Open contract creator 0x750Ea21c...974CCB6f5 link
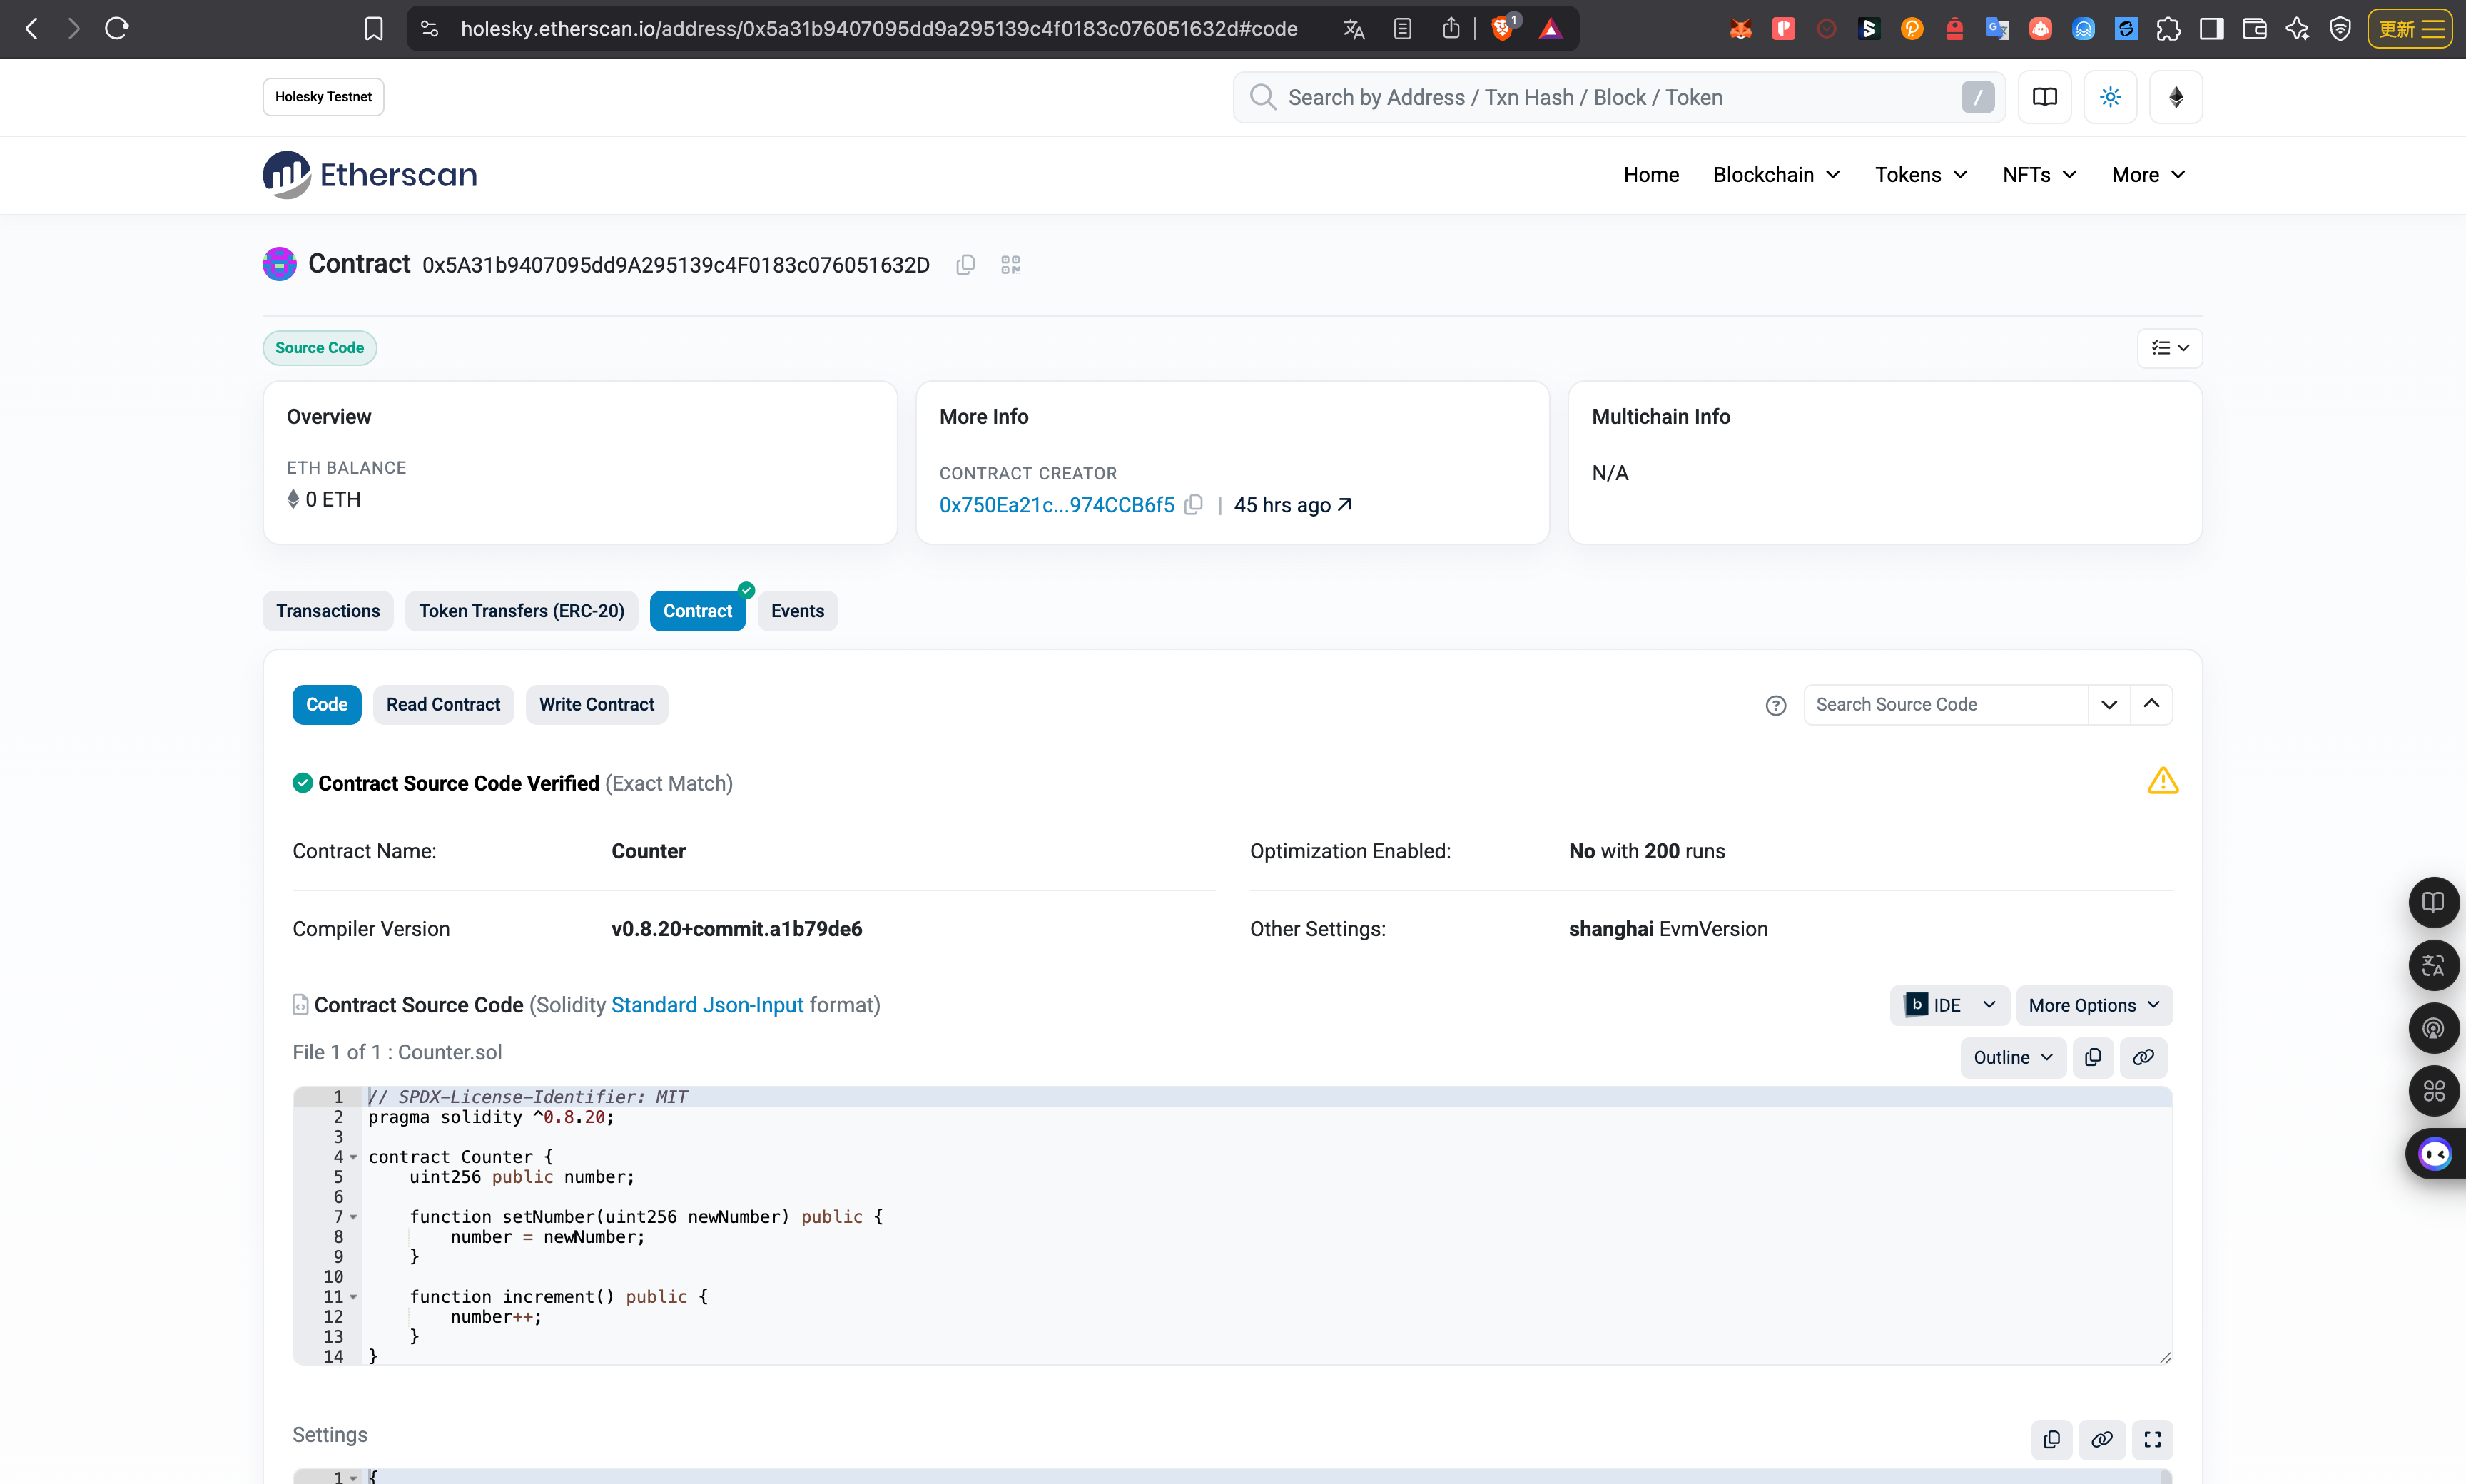This screenshot has width=2466, height=1484. 1057,505
